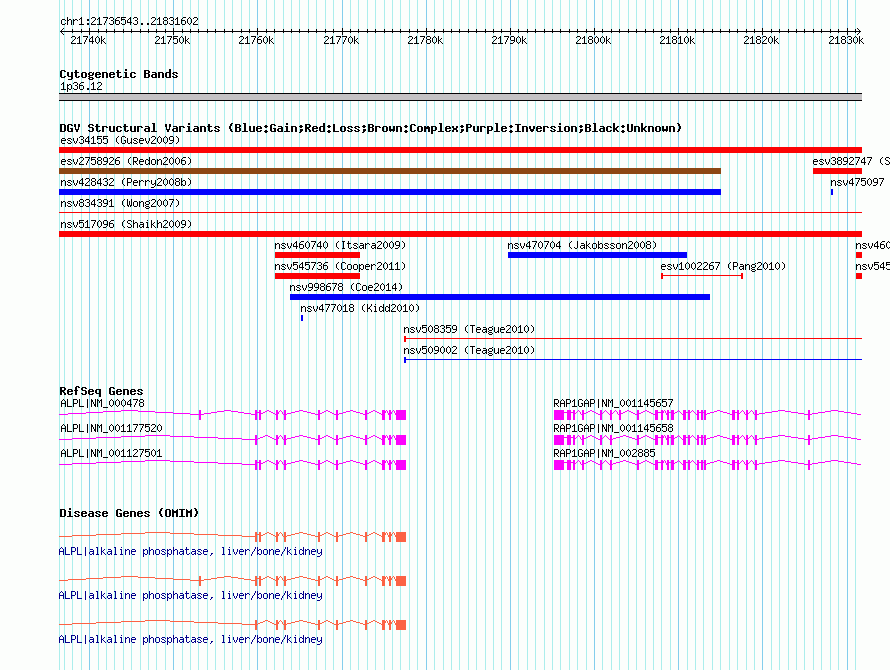The height and width of the screenshot is (670, 890).
Task: Select the small nsv477018 (Kidd2010) blue marker
Action: point(302,318)
